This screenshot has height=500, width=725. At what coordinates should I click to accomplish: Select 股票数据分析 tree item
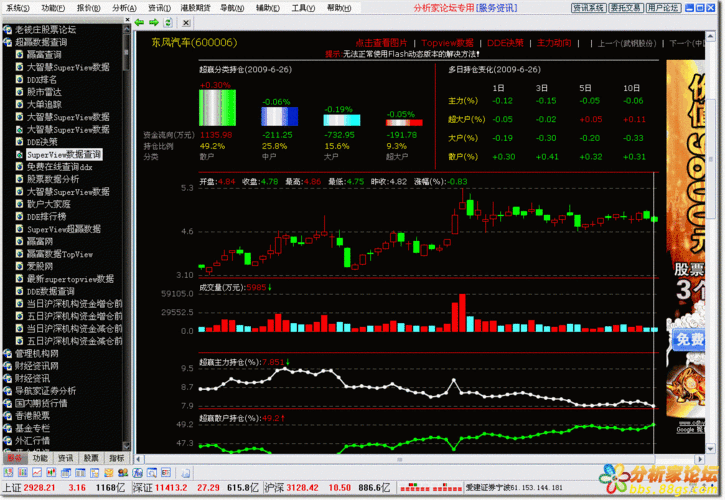pos(53,179)
